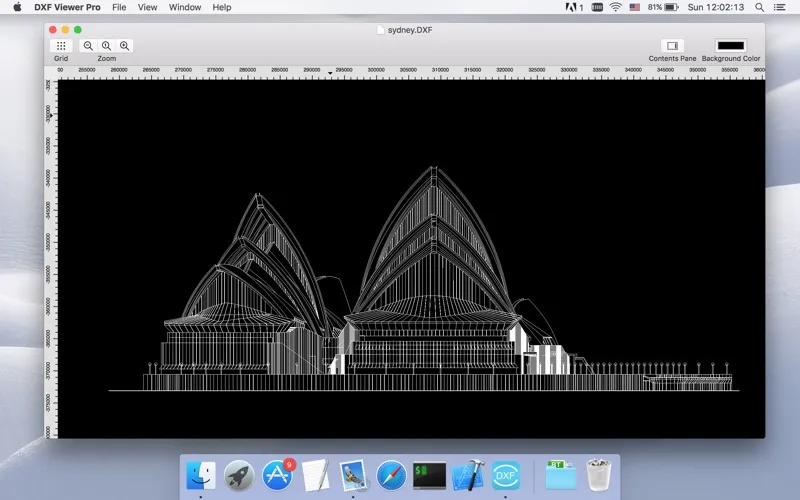
Task: Open Notification Center list icon
Action: pos(779,7)
